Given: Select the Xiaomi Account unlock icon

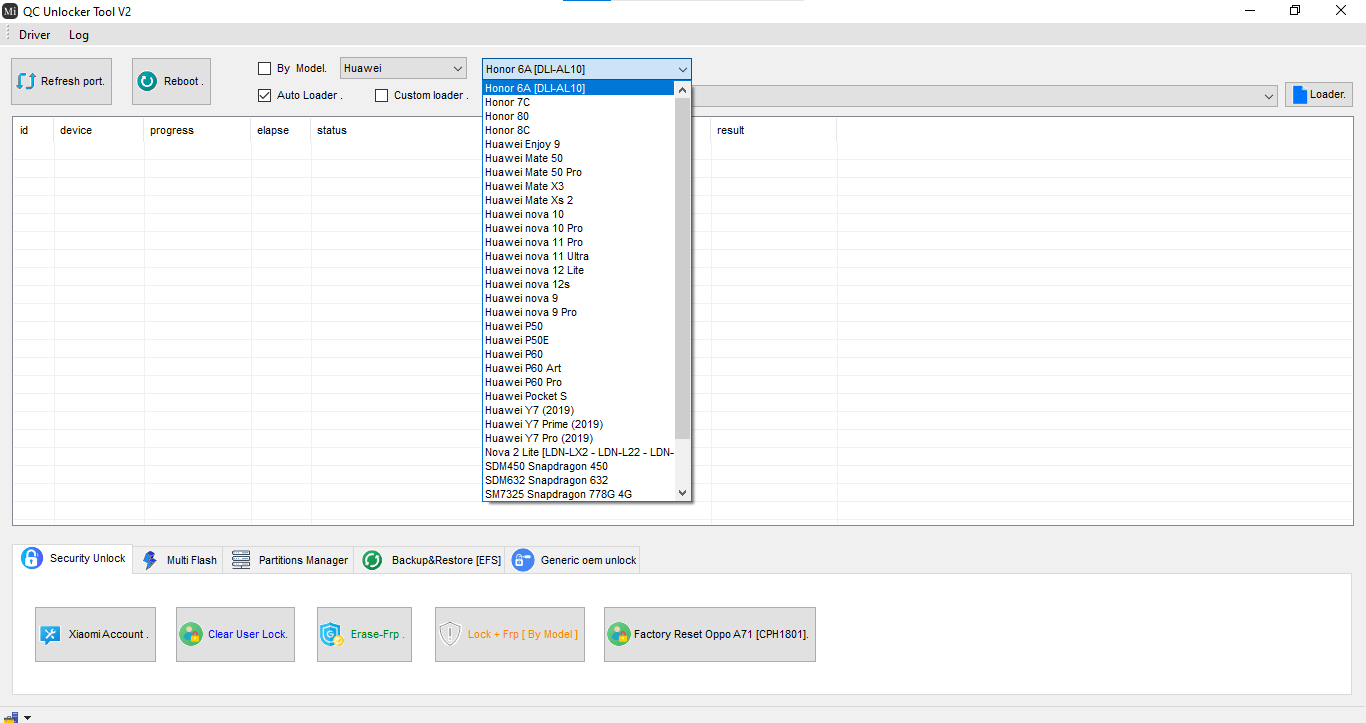Looking at the screenshot, I should tap(49, 634).
